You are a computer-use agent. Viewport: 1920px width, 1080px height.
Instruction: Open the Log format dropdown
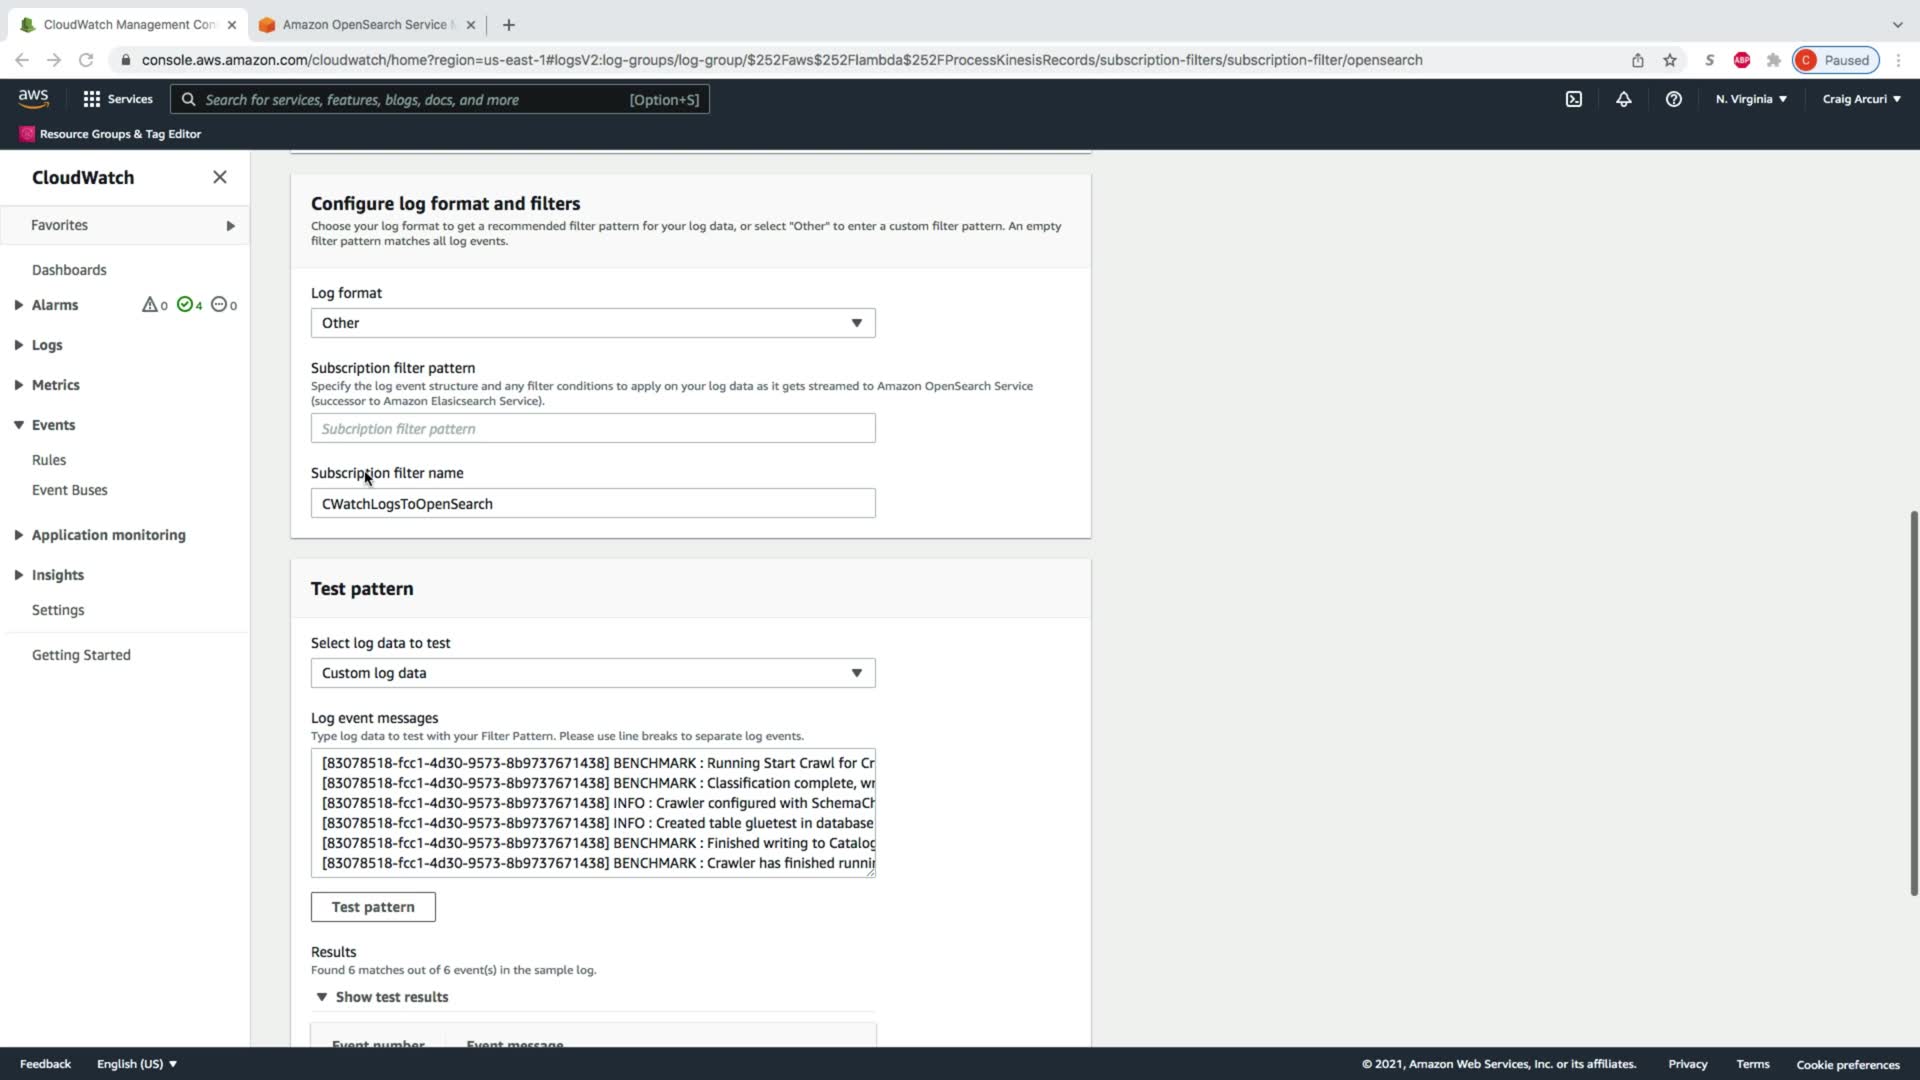click(x=592, y=323)
